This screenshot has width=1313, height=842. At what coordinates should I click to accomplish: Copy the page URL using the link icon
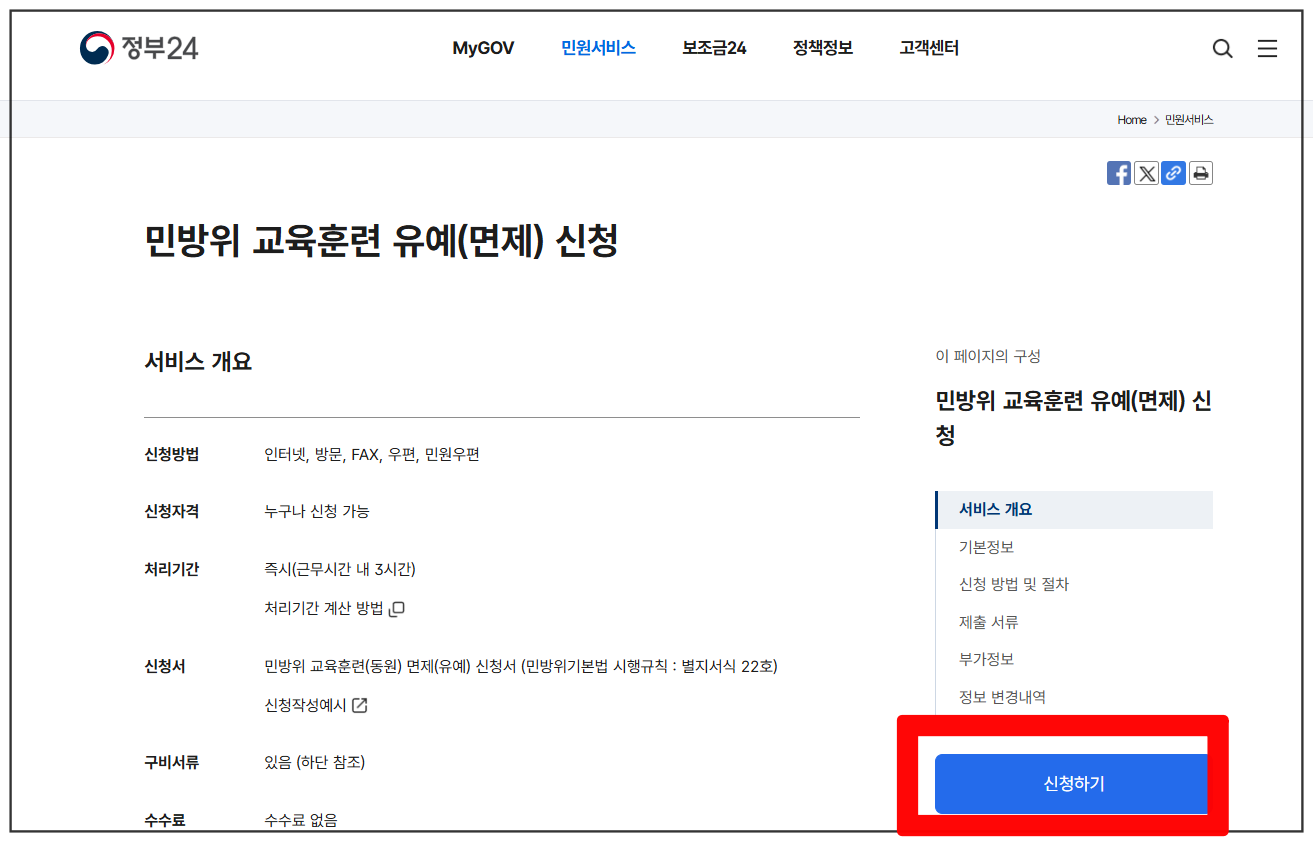tap(1173, 172)
